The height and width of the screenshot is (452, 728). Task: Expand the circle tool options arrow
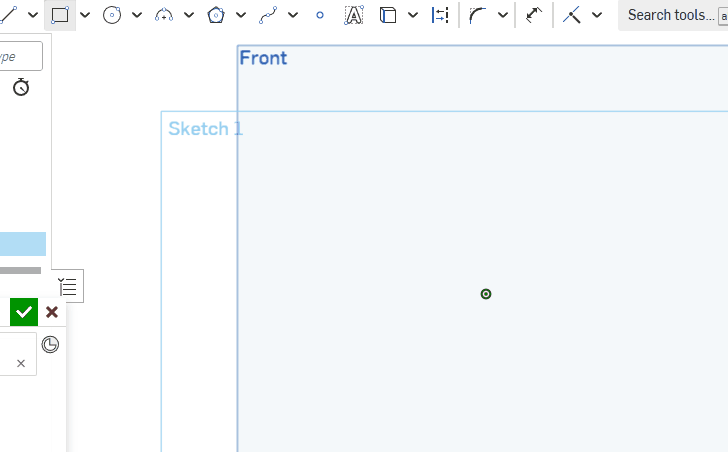[137, 15]
